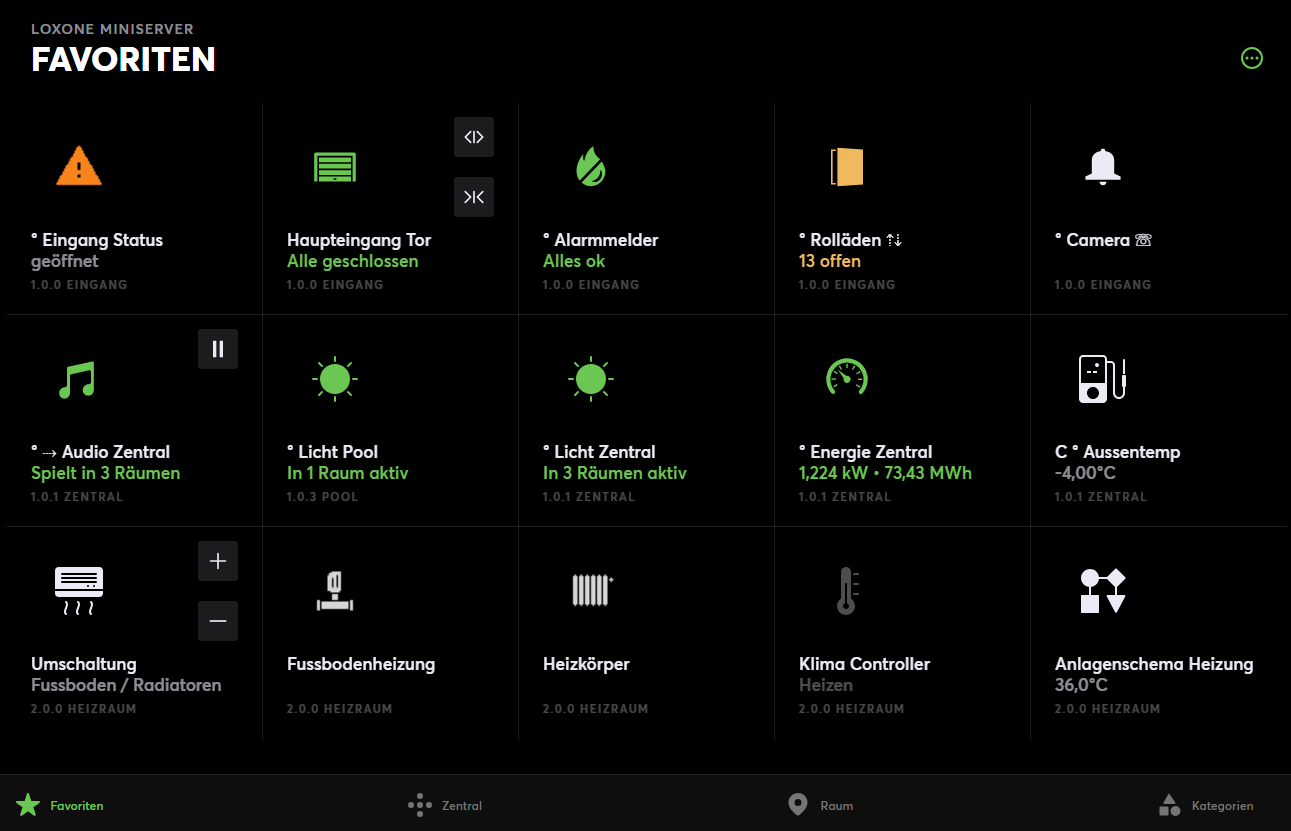
Task: Toggle the Licht Pool sun icon
Action: coord(334,378)
